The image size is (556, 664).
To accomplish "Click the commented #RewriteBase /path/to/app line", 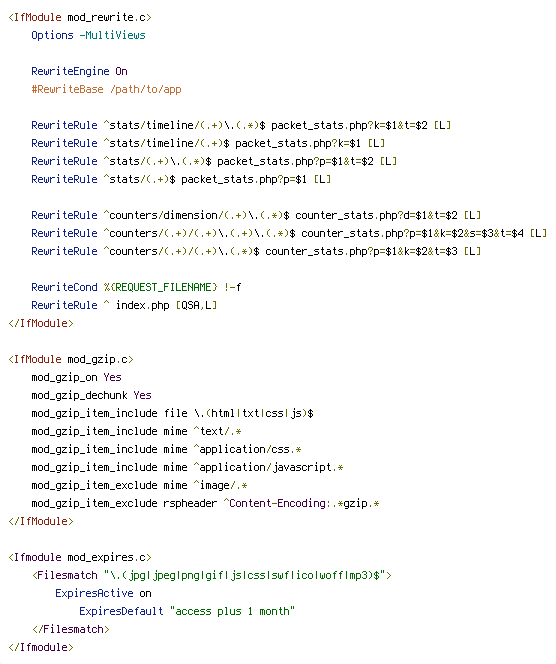I will tap(106, 89).
